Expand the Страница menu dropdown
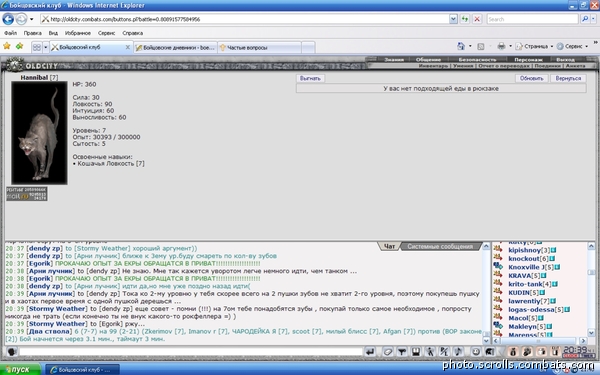Screen dimensions: 600x375 click(x=551, y=46)
